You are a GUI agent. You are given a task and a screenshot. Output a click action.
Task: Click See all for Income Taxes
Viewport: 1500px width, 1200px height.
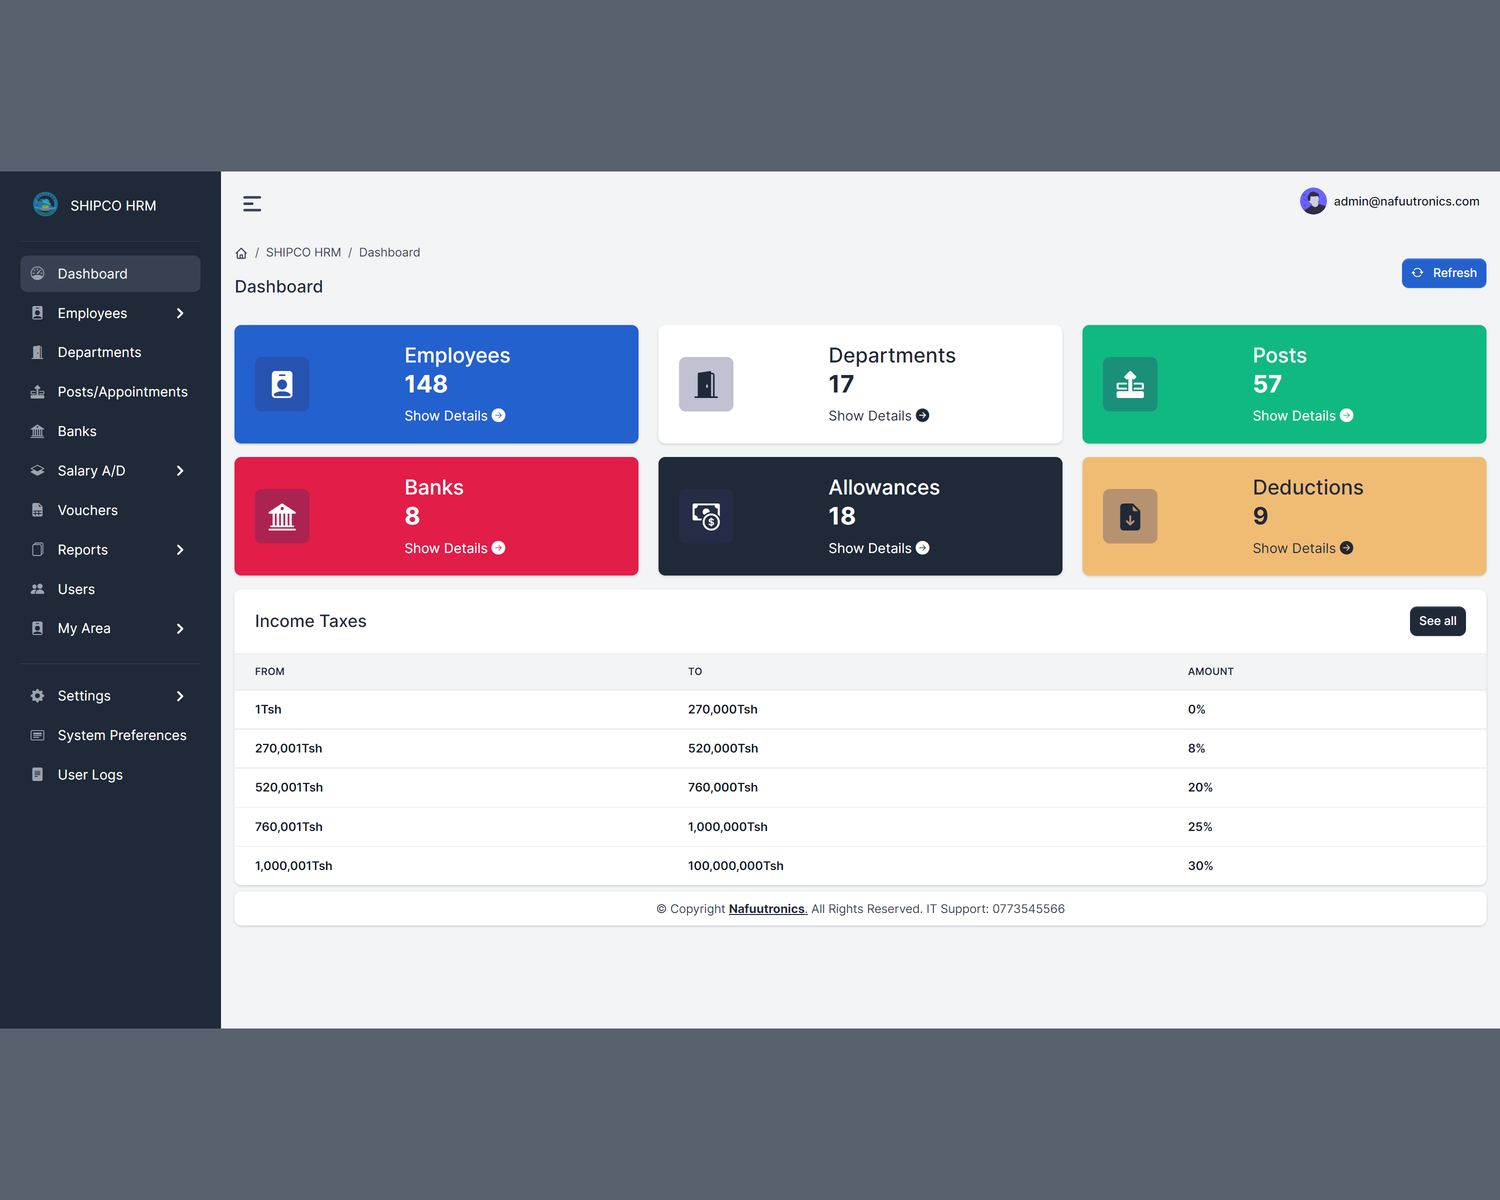pyautogui.click(x=1437, y=621)
